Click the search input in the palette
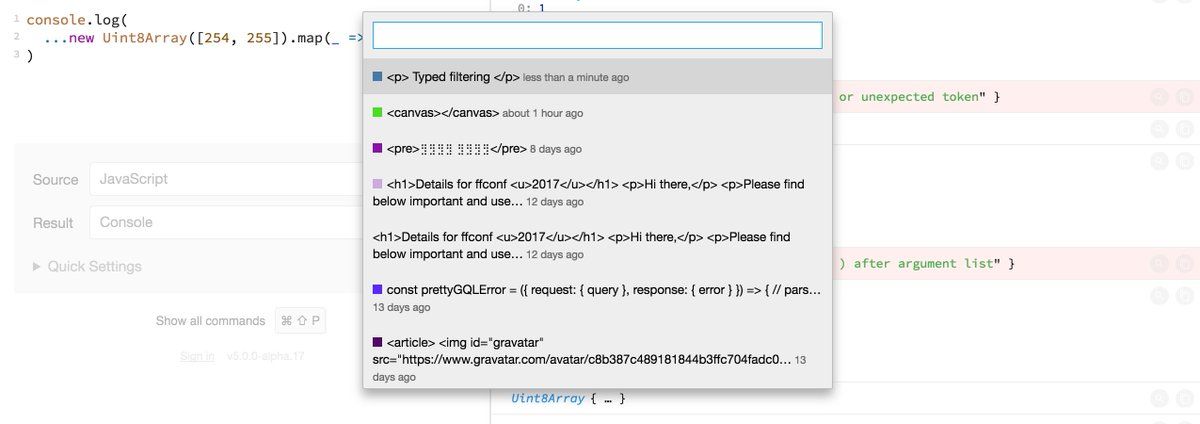This screenshot has height=424, width=1200. [597, 36]
